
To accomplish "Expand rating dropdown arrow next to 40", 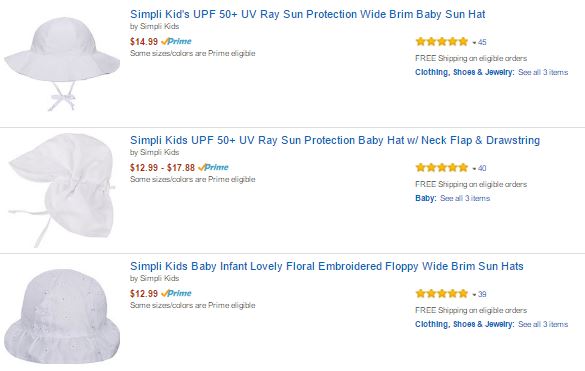I will (x=474, y=169).
